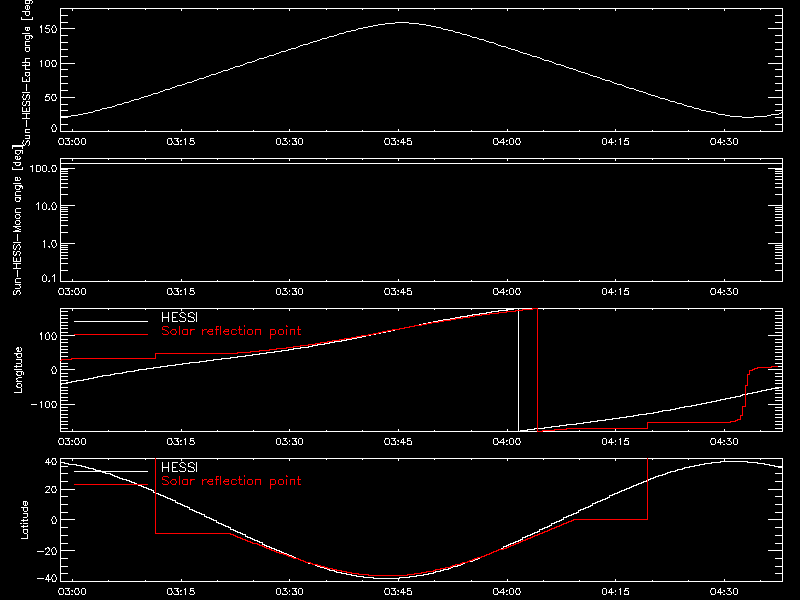Screen dimensions: 800x600
Task: Click 04:15 label under Earth angle plot
Action: click(x=615, y=142)
